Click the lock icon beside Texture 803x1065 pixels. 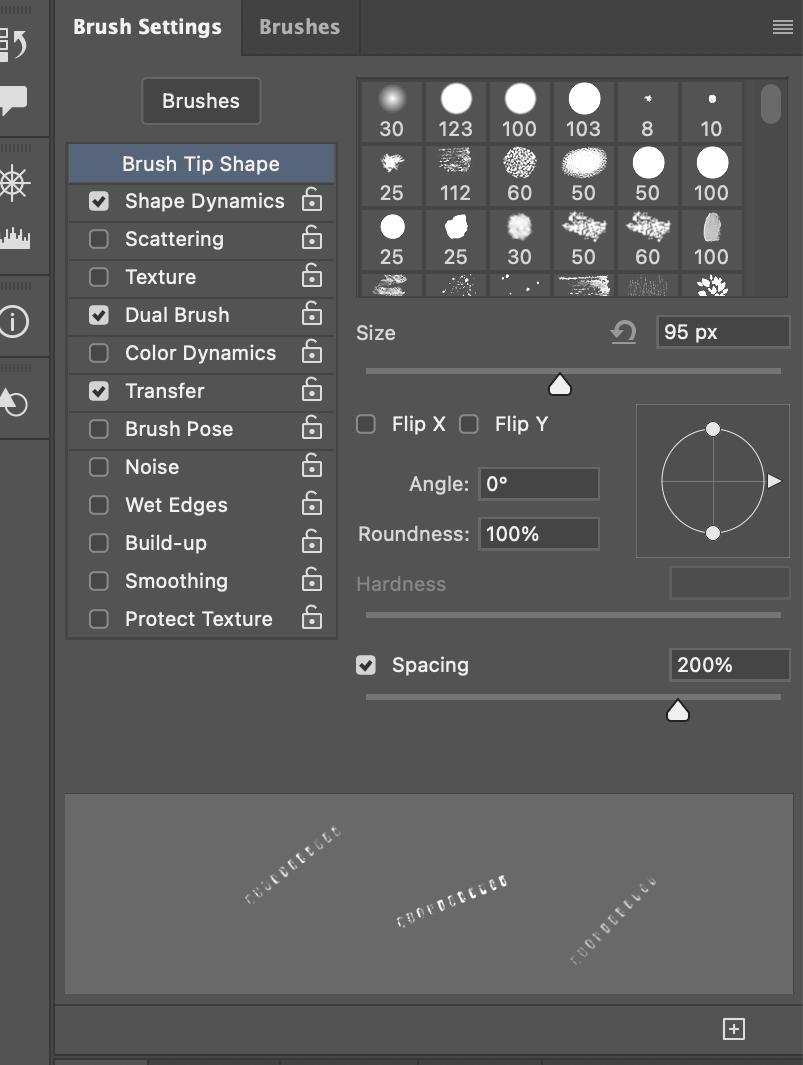tap(312, 276)
